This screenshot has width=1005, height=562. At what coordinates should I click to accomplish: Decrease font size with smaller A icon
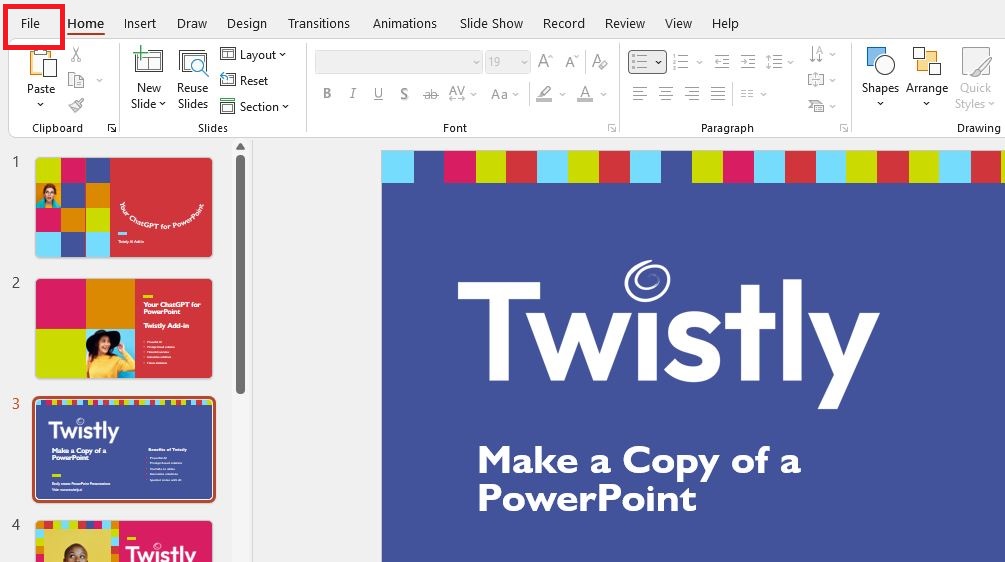[x=571, y=62]
